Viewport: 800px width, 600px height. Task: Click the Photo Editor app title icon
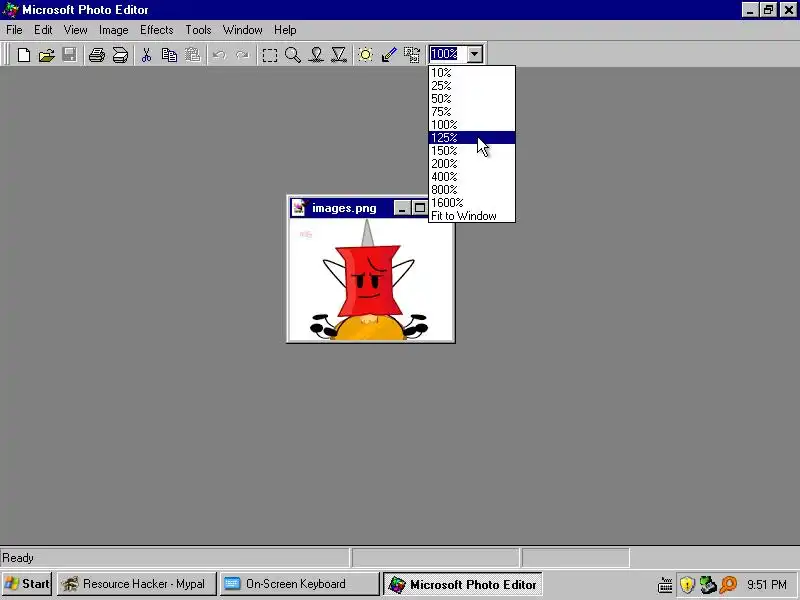click(x=10, y=10)
